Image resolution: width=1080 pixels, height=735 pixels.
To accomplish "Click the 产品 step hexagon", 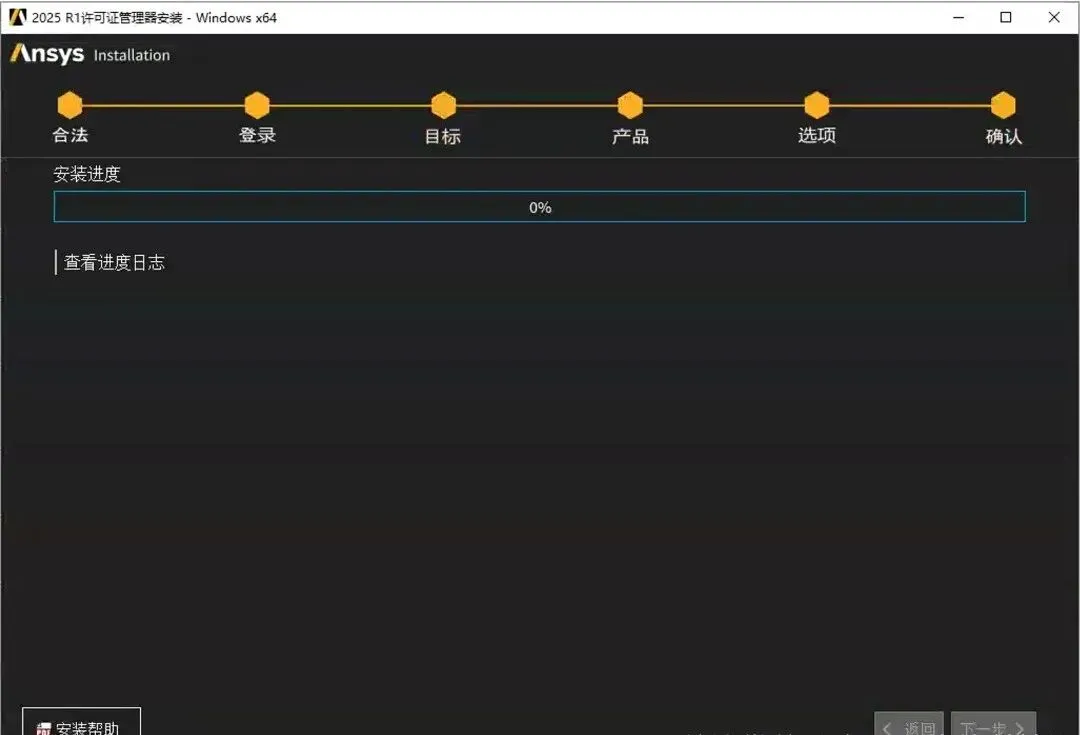I will pos(630,105).
